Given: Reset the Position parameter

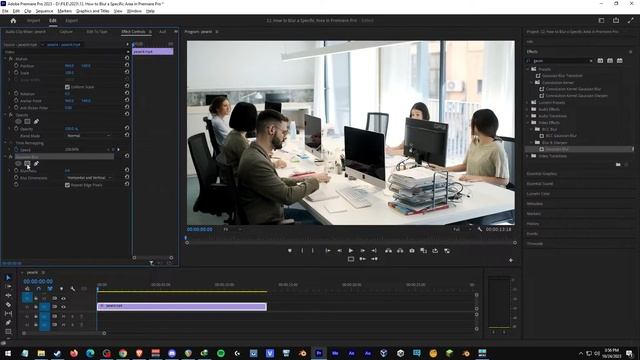Looking at the screenshot, I should [x=127, y=65].
